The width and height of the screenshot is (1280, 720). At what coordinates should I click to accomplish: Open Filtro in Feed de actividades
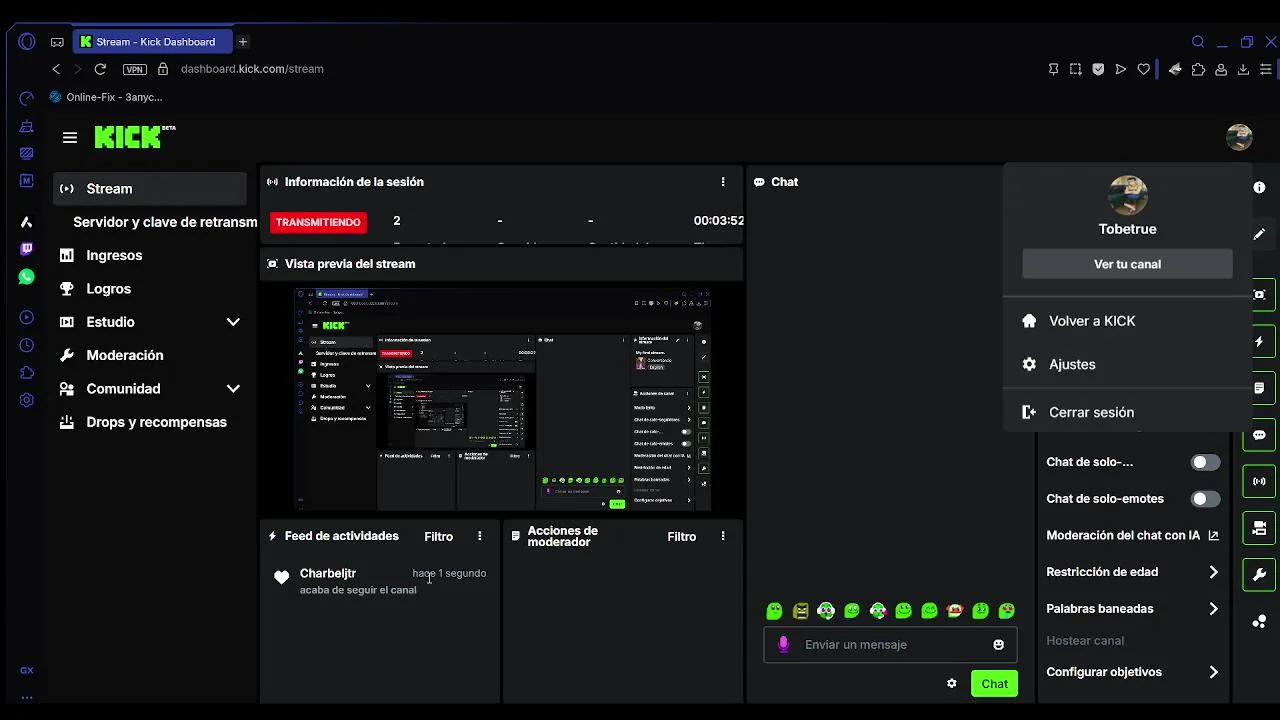coord(438,536)
